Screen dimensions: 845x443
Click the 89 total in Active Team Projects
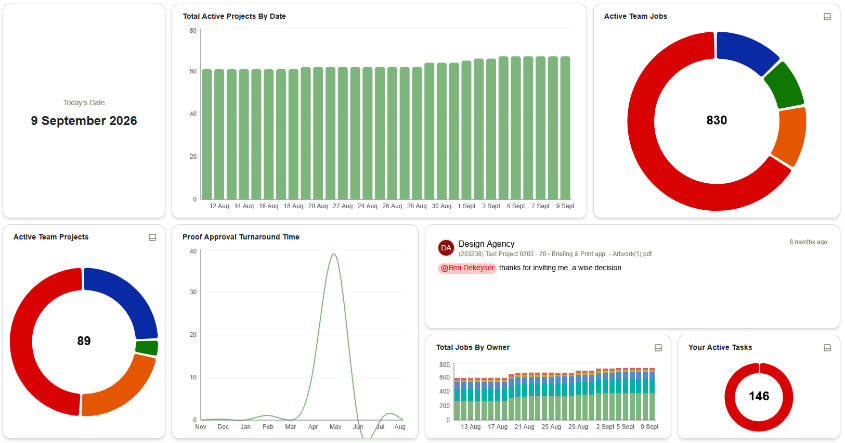(84, 341)
